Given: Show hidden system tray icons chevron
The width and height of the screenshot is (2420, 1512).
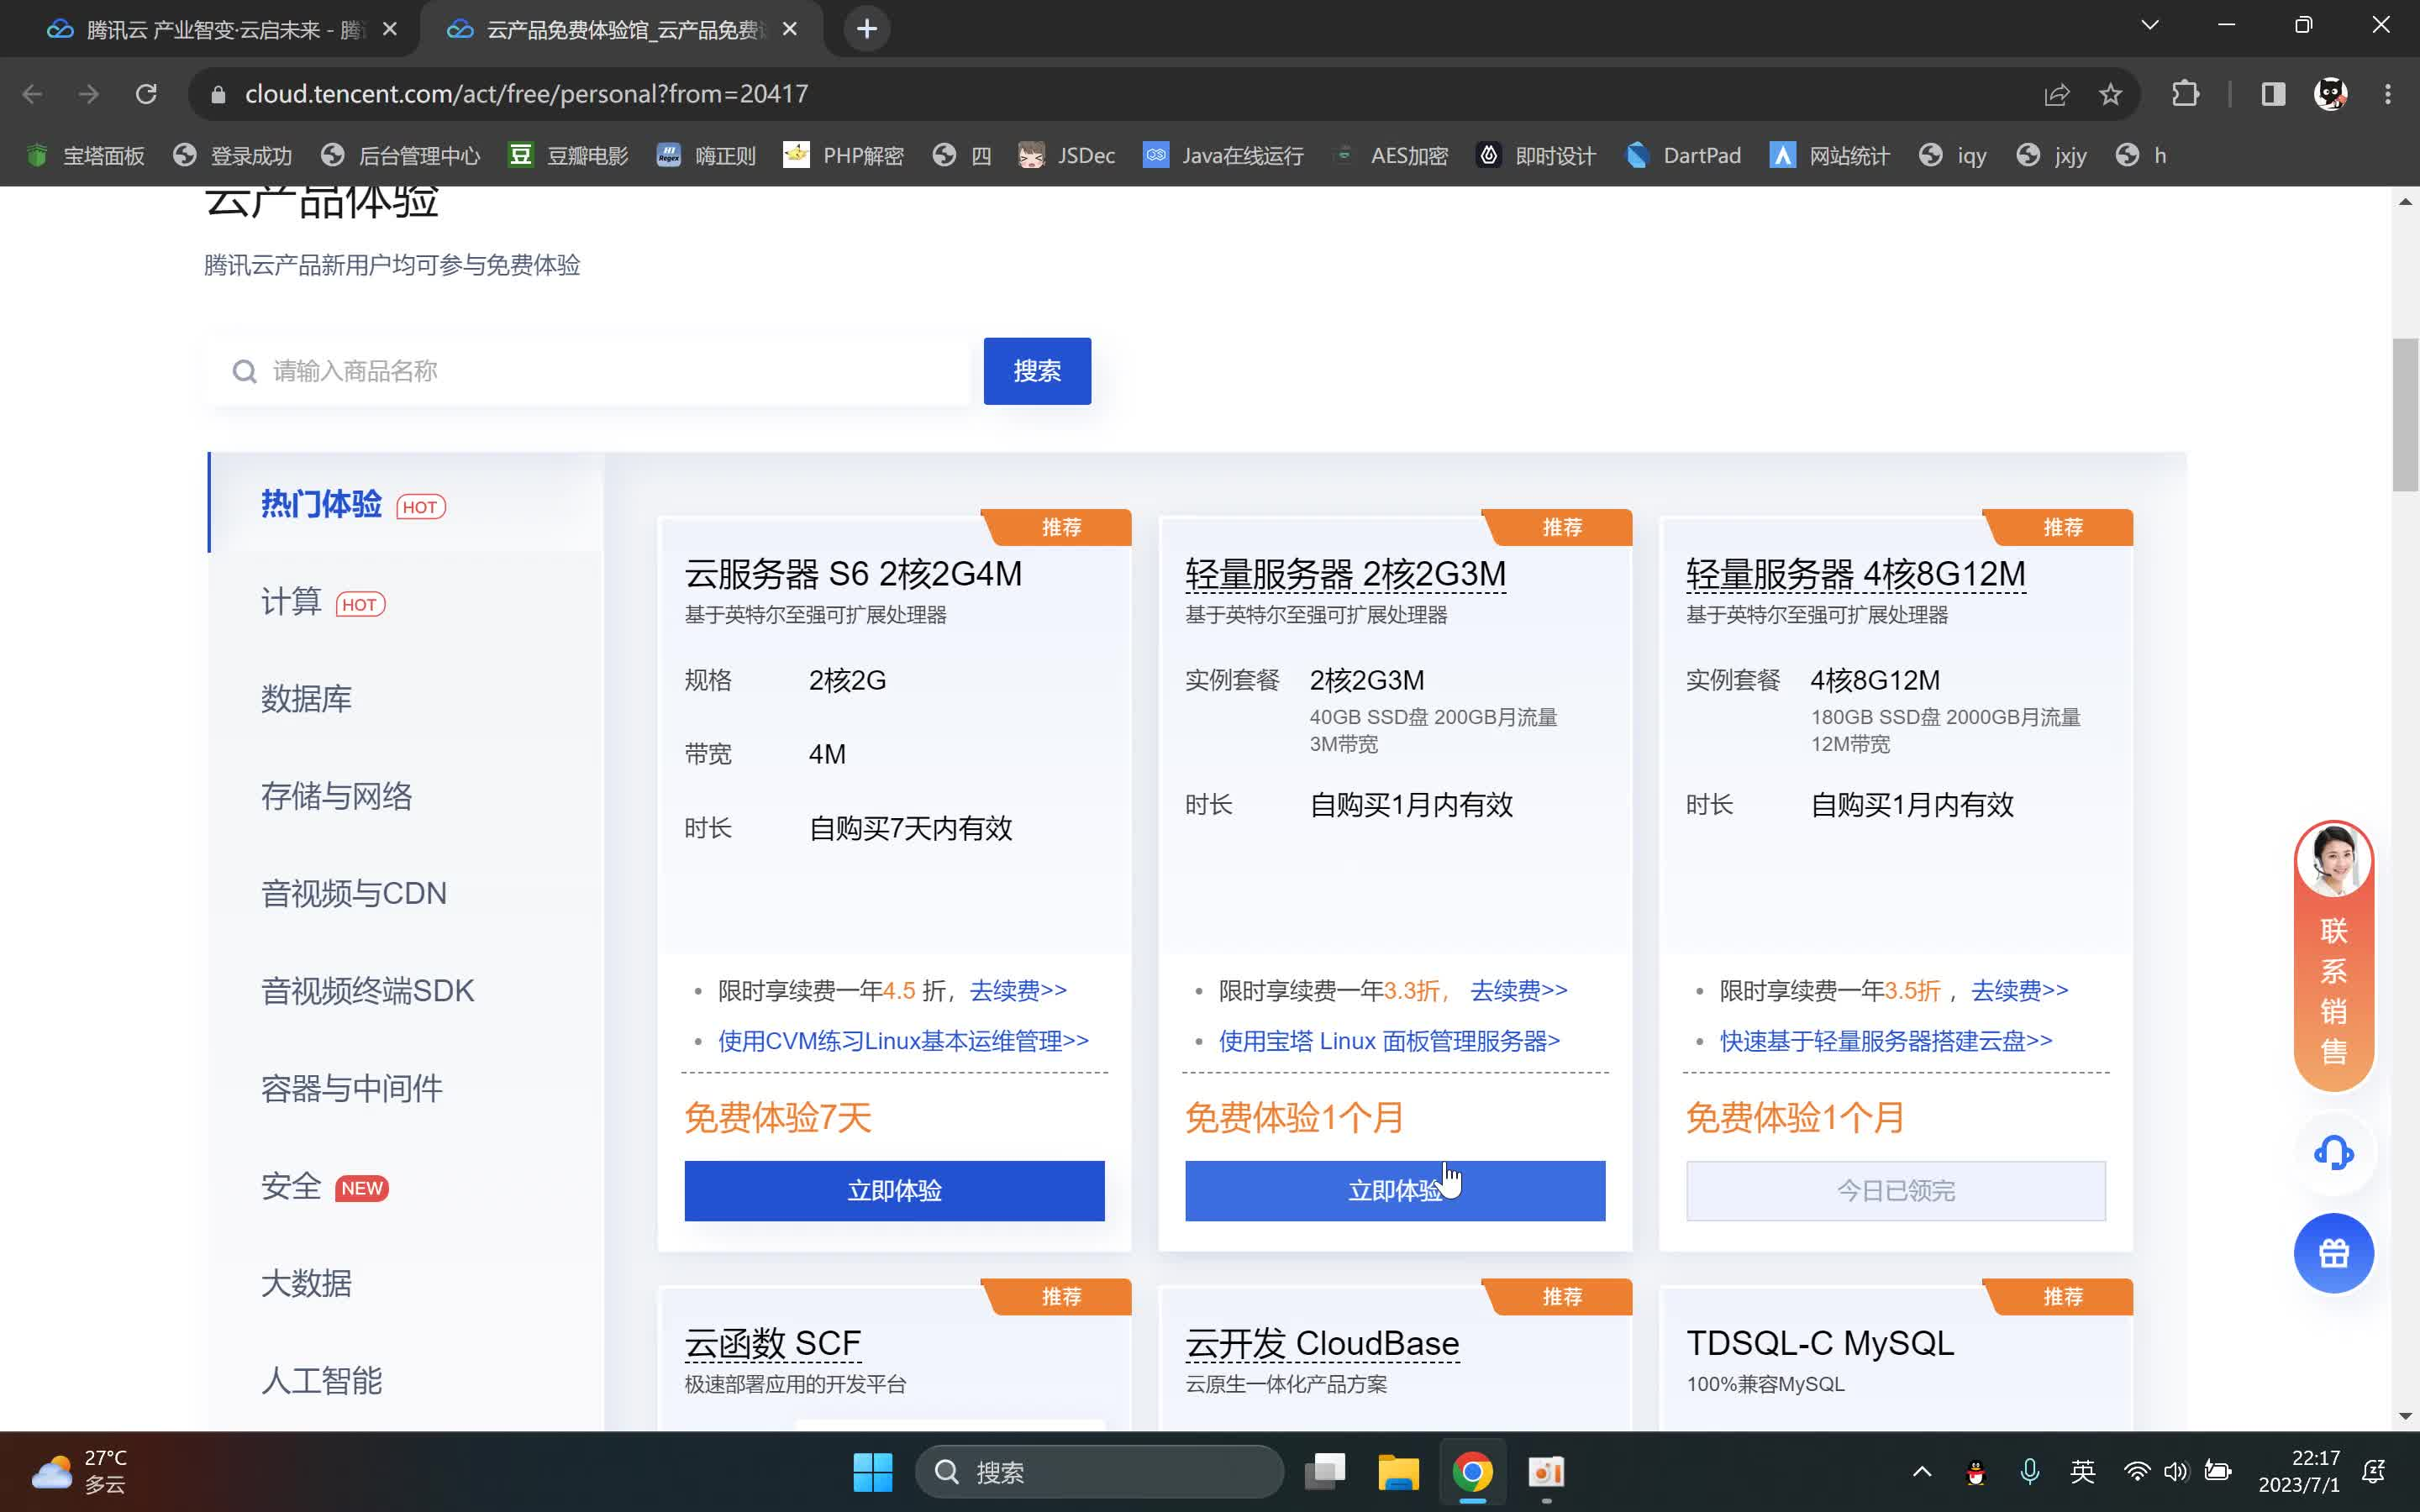Looking at the screenshot, I should (1921, 1471).
